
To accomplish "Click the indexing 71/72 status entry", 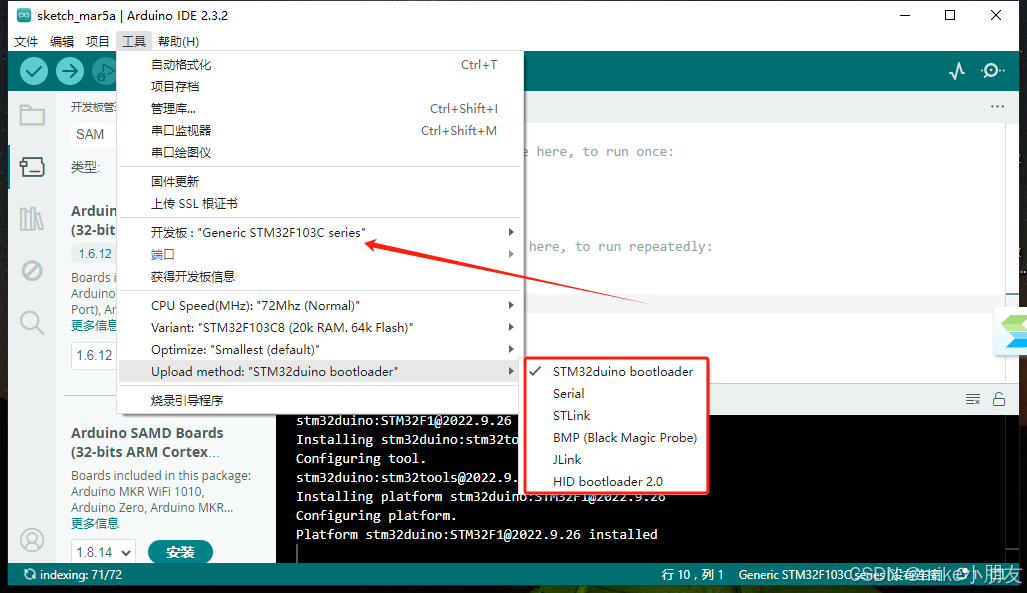I will point(73,575).
